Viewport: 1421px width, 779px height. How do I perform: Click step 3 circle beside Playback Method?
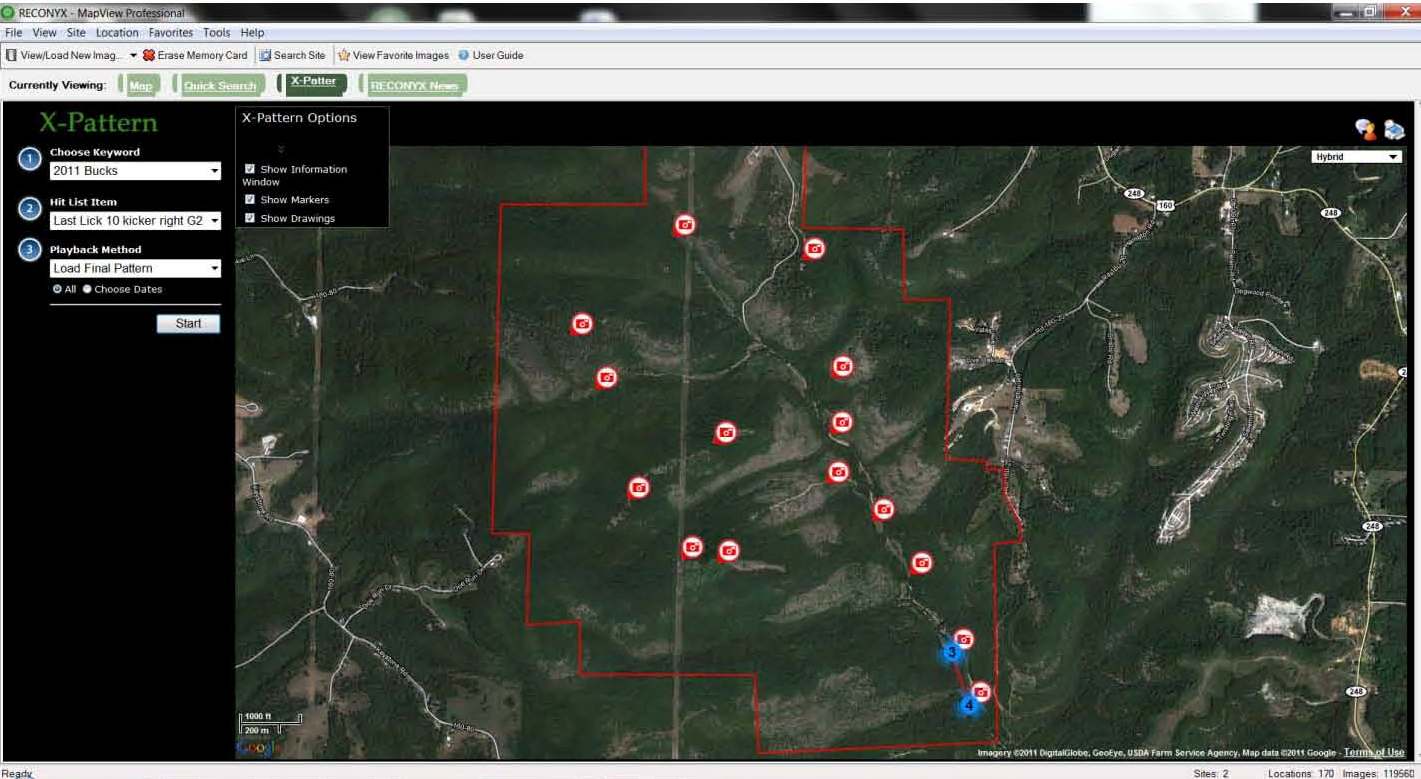click(30, 250)
